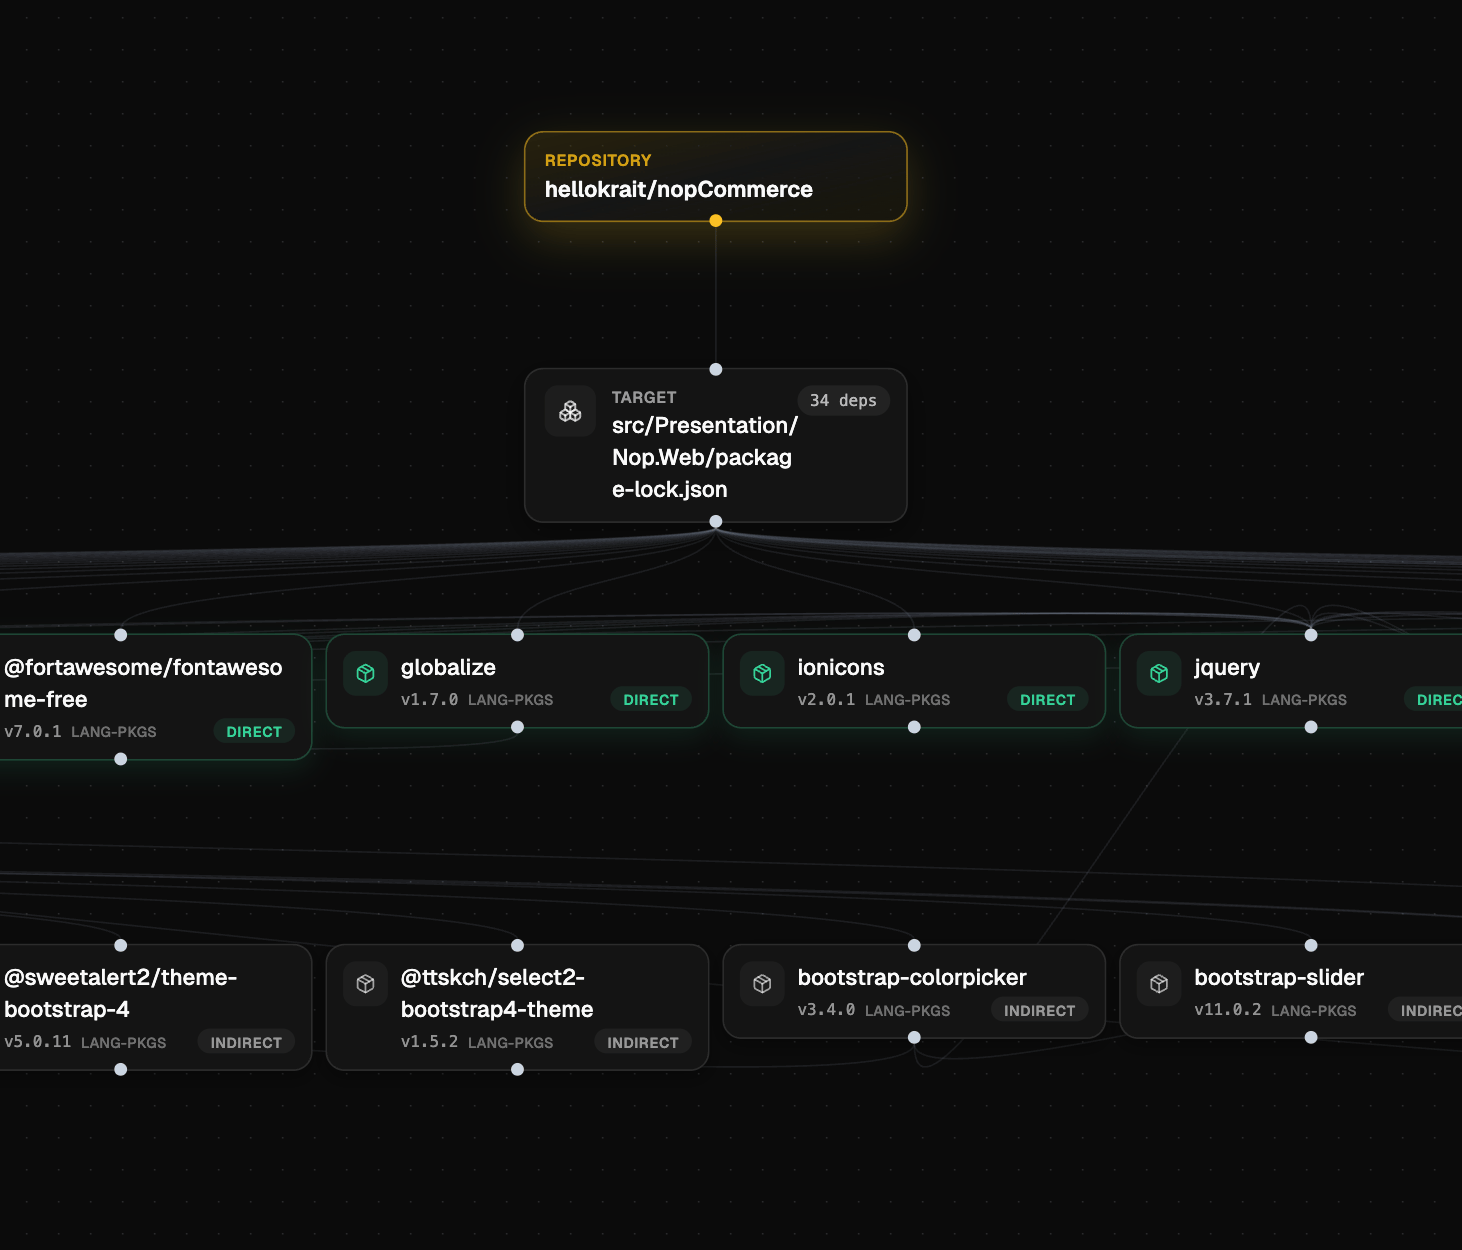The width and height of the screenshot is (1462, 1250).
Task: Click the jquery package icon
Action: pyautogui.click(x=1159, y=673)
